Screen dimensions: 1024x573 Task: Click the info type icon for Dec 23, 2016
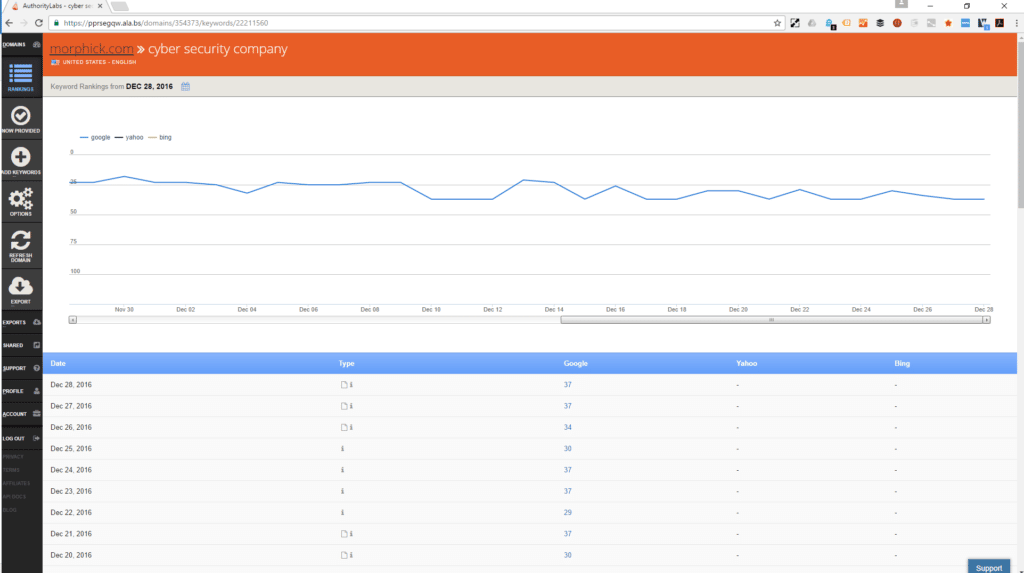[x=342, y=491]
